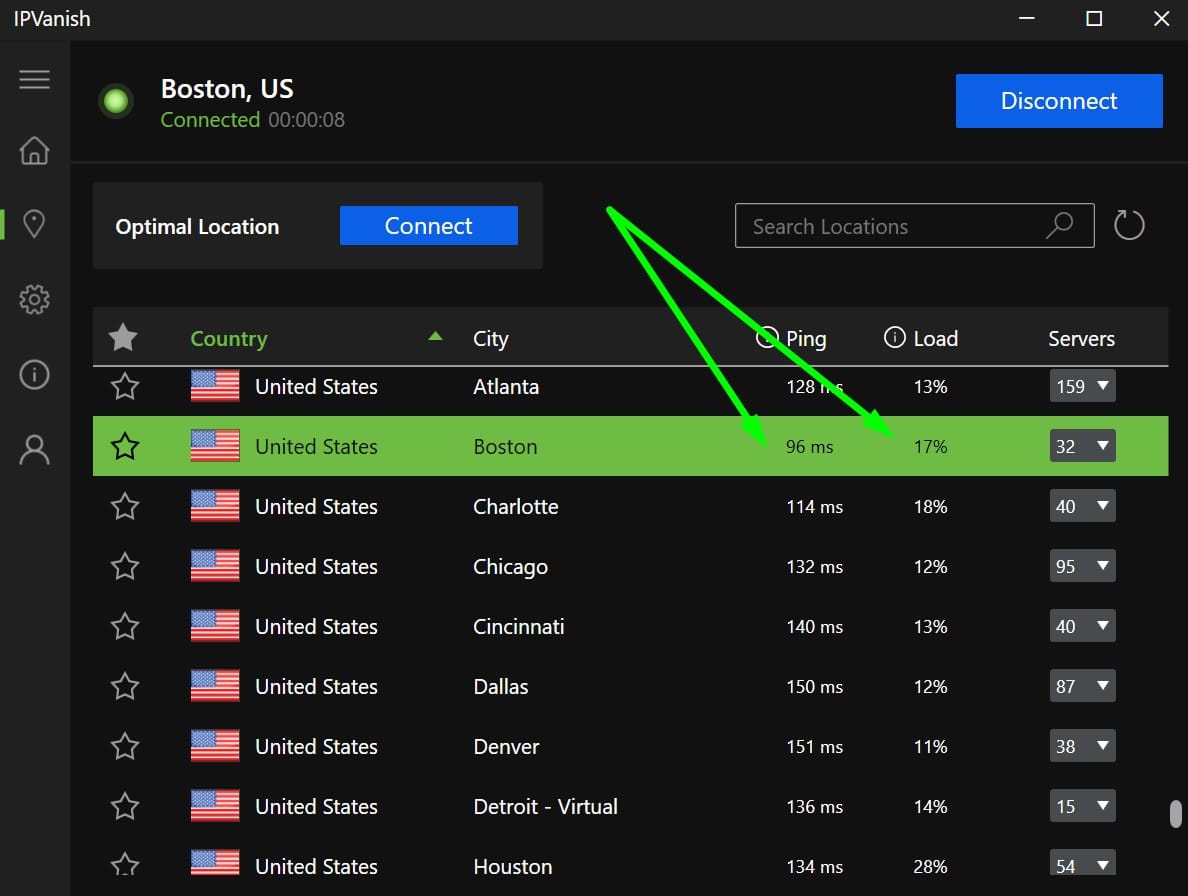Click the search magnifier icon
1188x896 pixels.
tap(1059, 225)
